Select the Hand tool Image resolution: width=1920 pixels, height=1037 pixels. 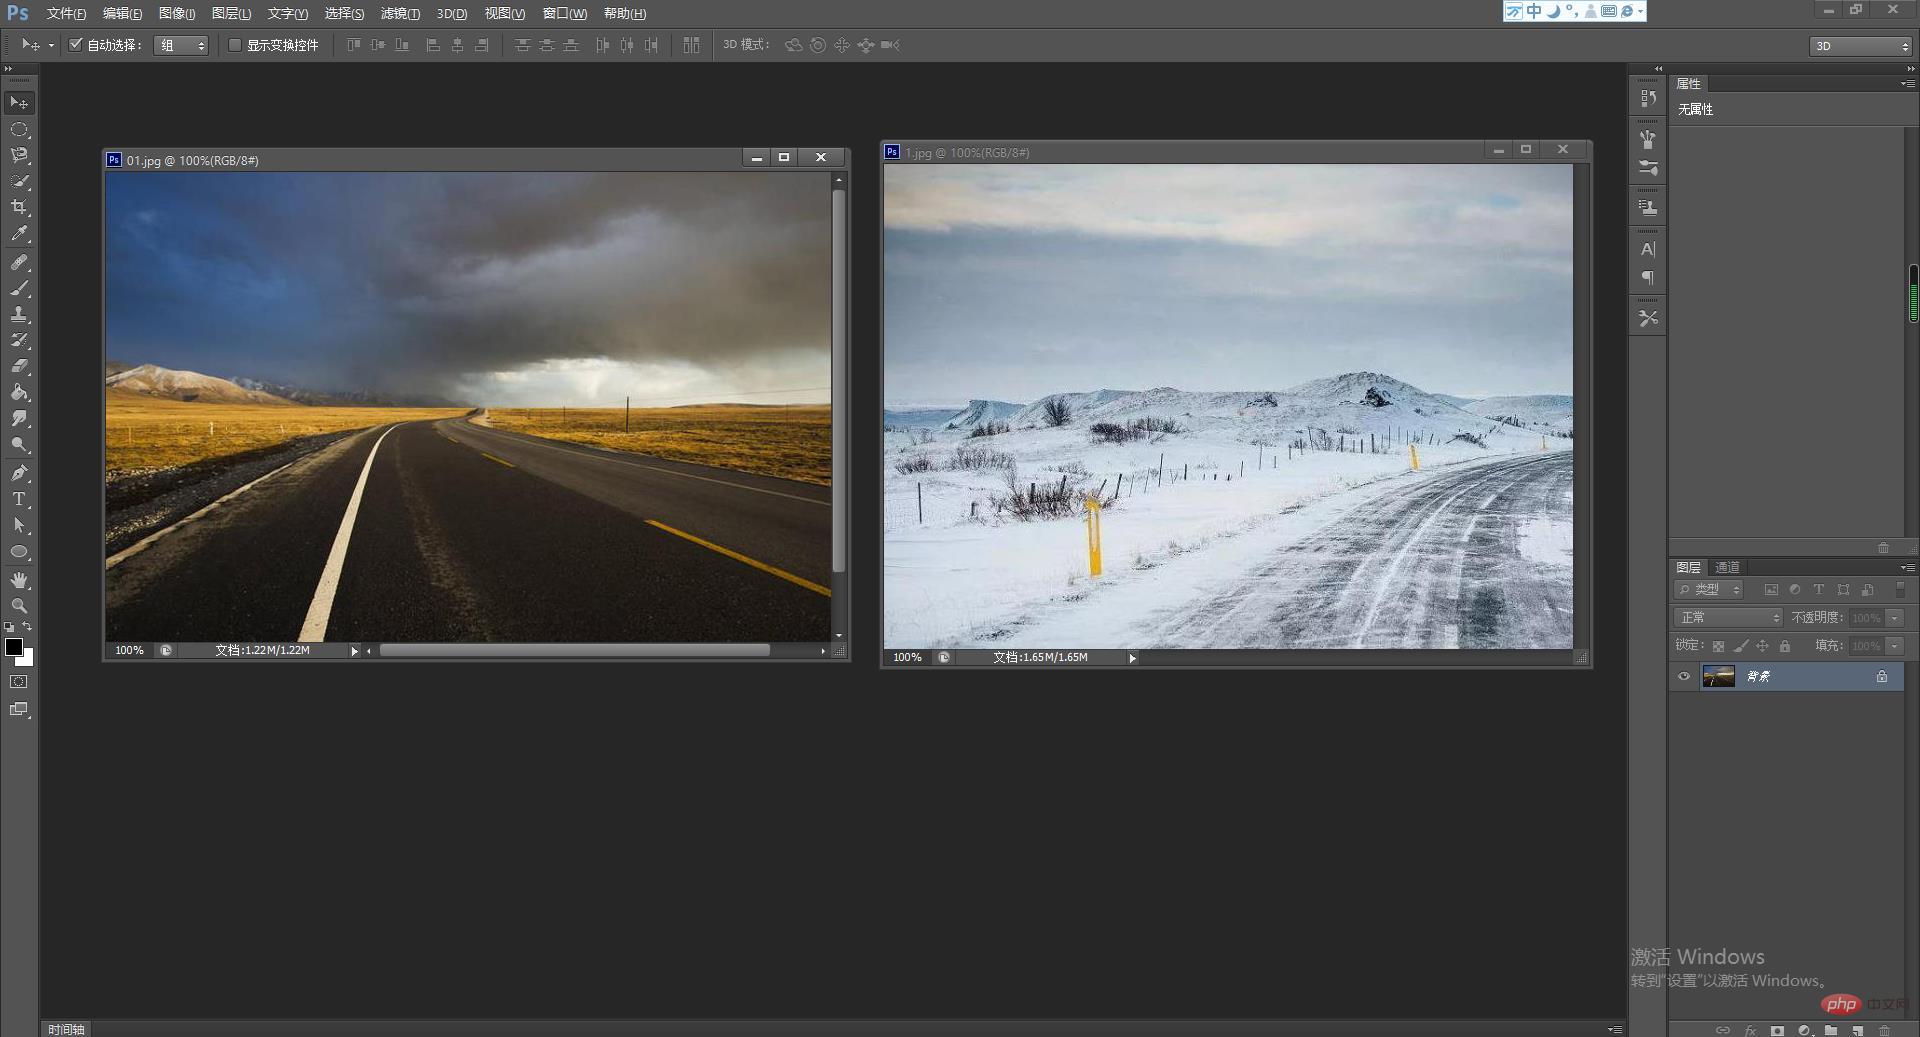coord(19,580)
